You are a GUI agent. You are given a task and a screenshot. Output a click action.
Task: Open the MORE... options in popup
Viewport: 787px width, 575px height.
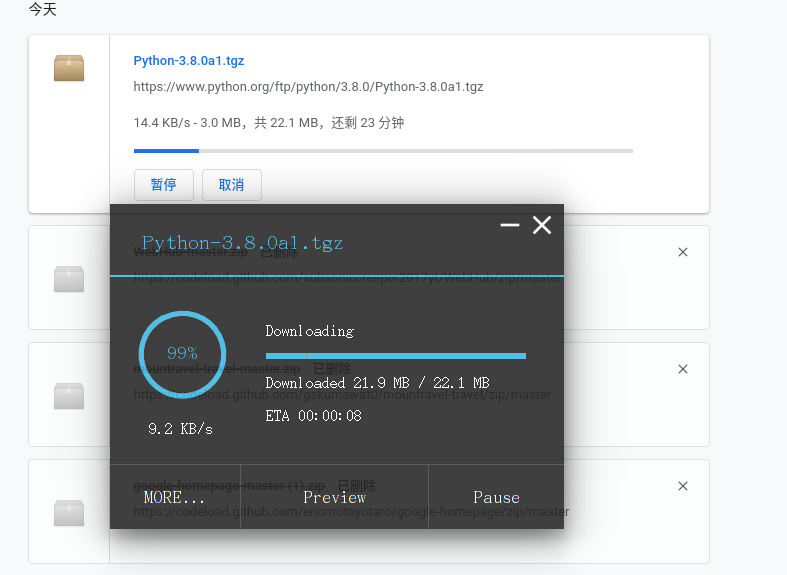(175, 497)
